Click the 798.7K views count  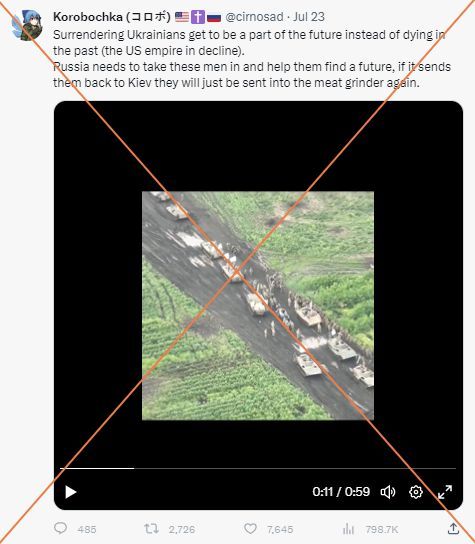382,529
